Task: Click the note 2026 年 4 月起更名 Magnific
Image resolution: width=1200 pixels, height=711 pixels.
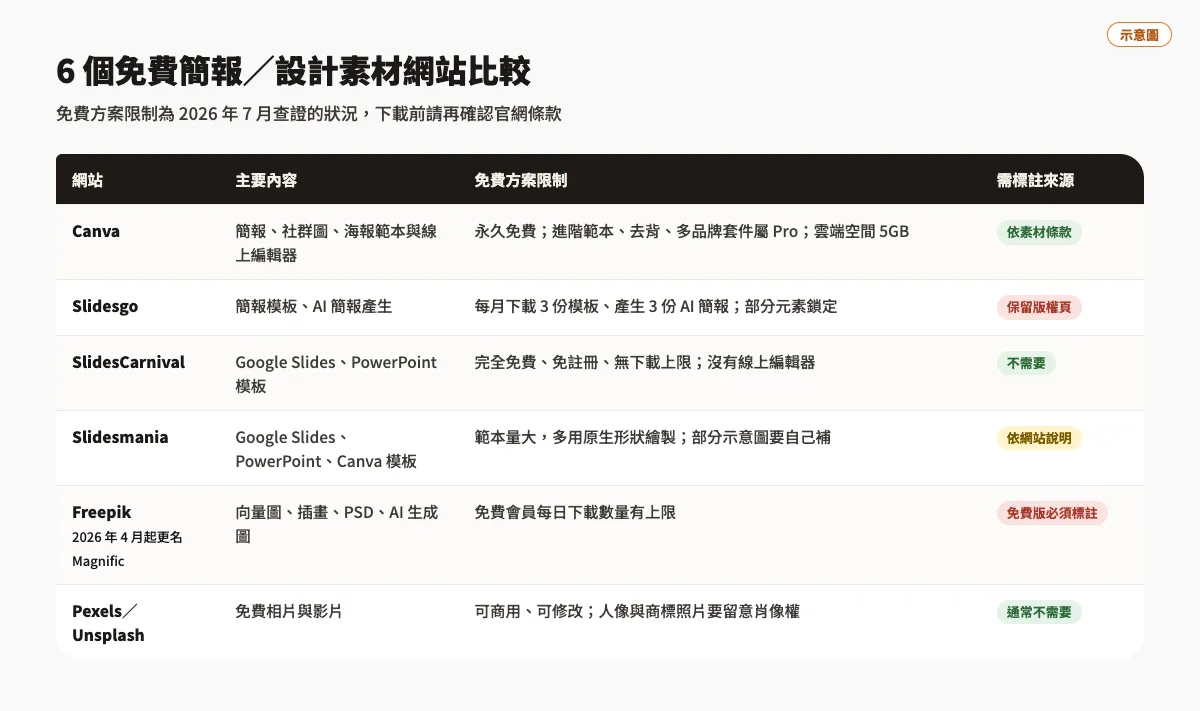Action: coord(127,549)
